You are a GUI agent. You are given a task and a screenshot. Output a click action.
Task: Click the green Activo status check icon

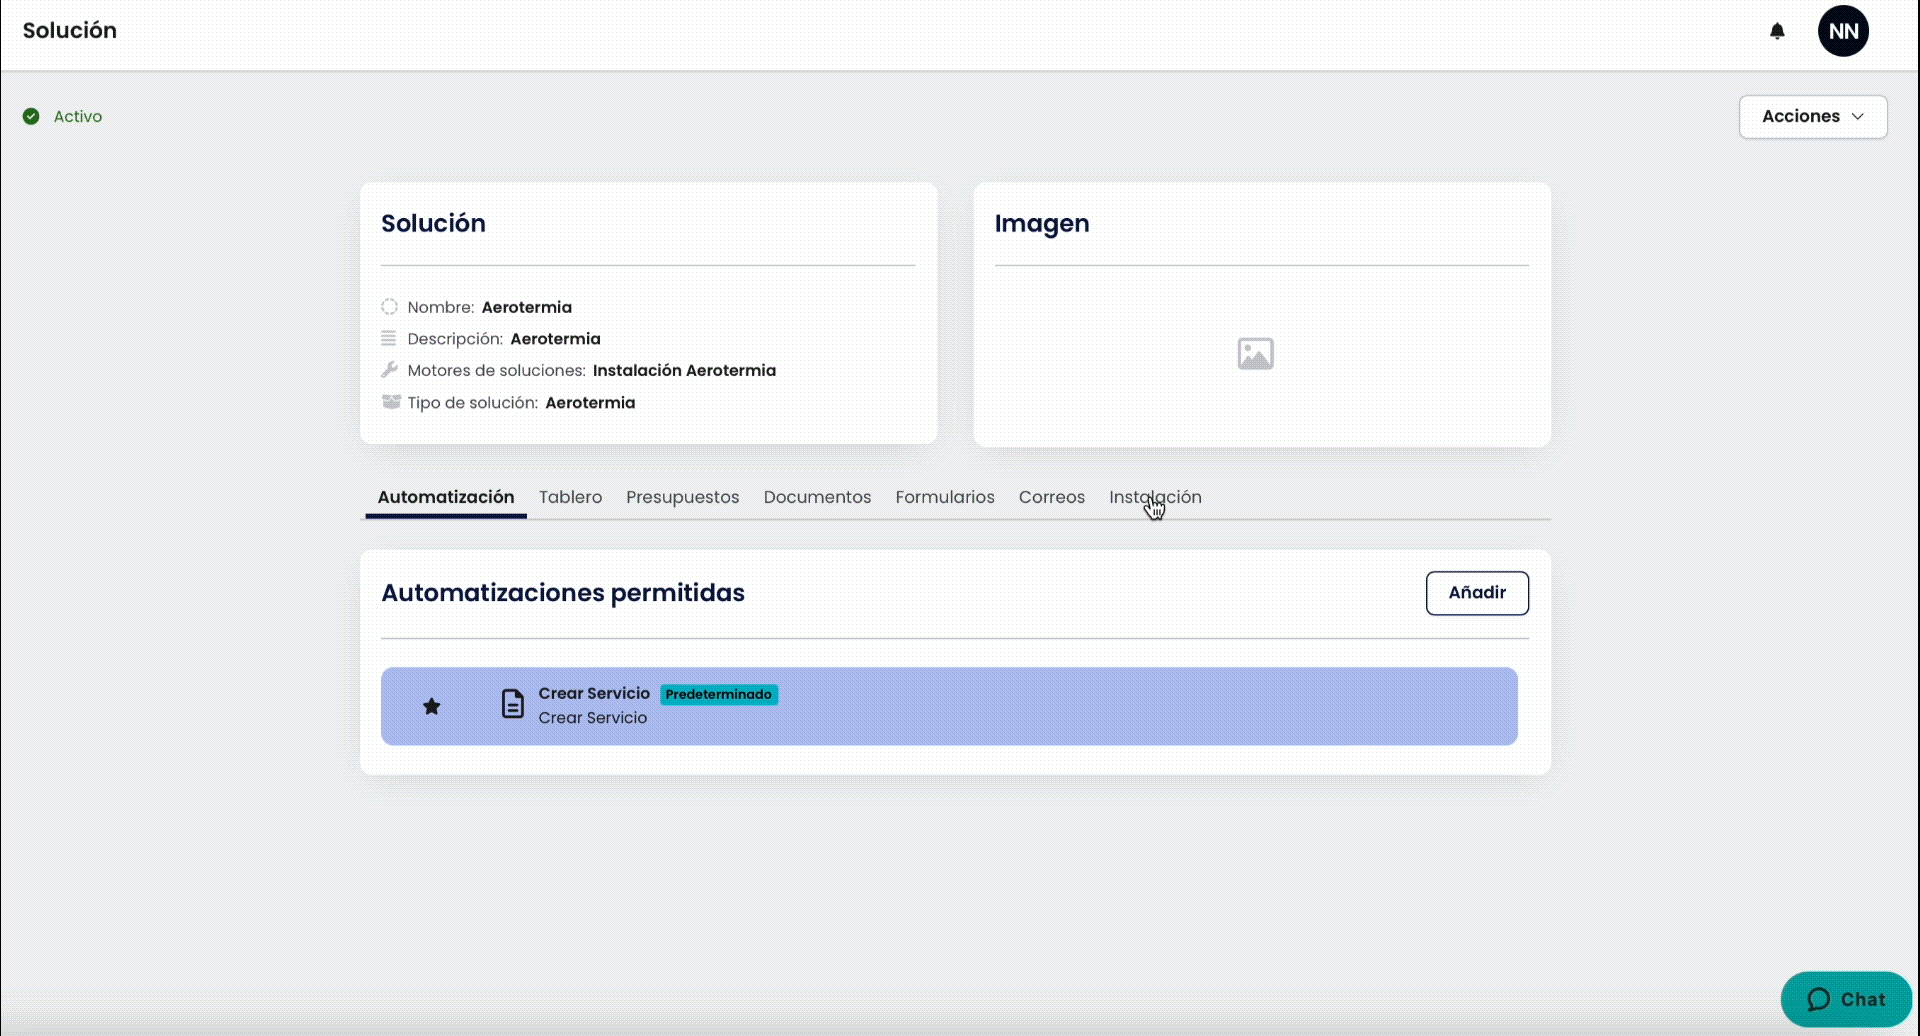coord(31,116)
